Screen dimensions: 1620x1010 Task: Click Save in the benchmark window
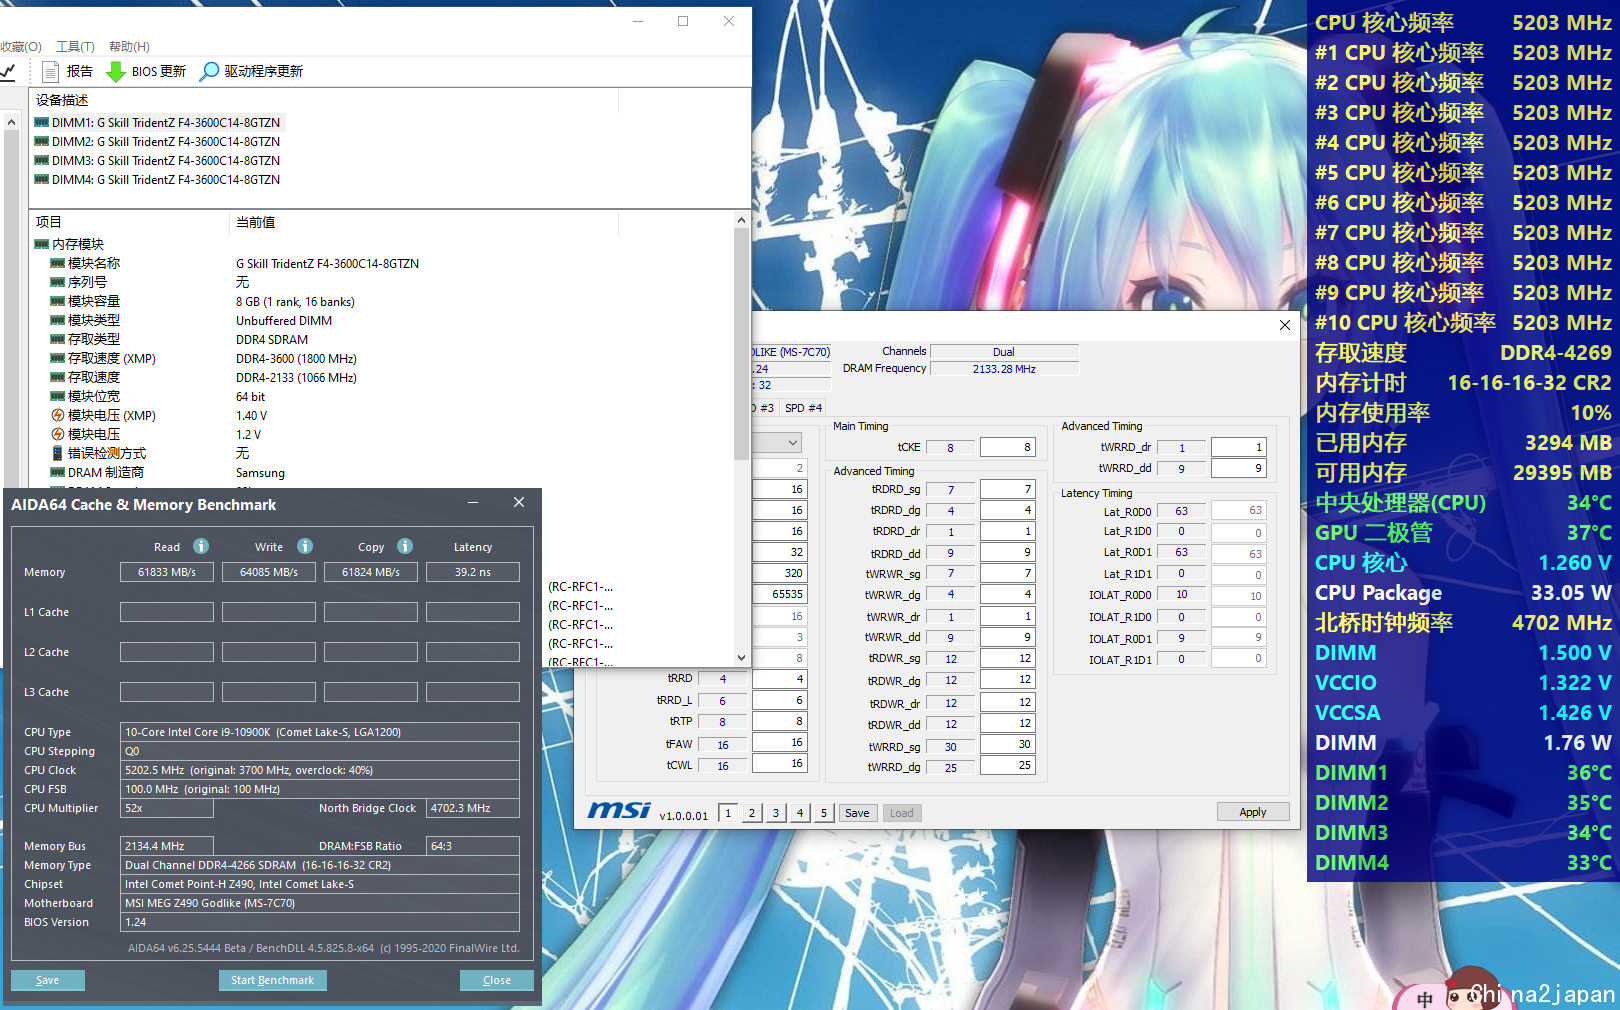coord(47,980)
